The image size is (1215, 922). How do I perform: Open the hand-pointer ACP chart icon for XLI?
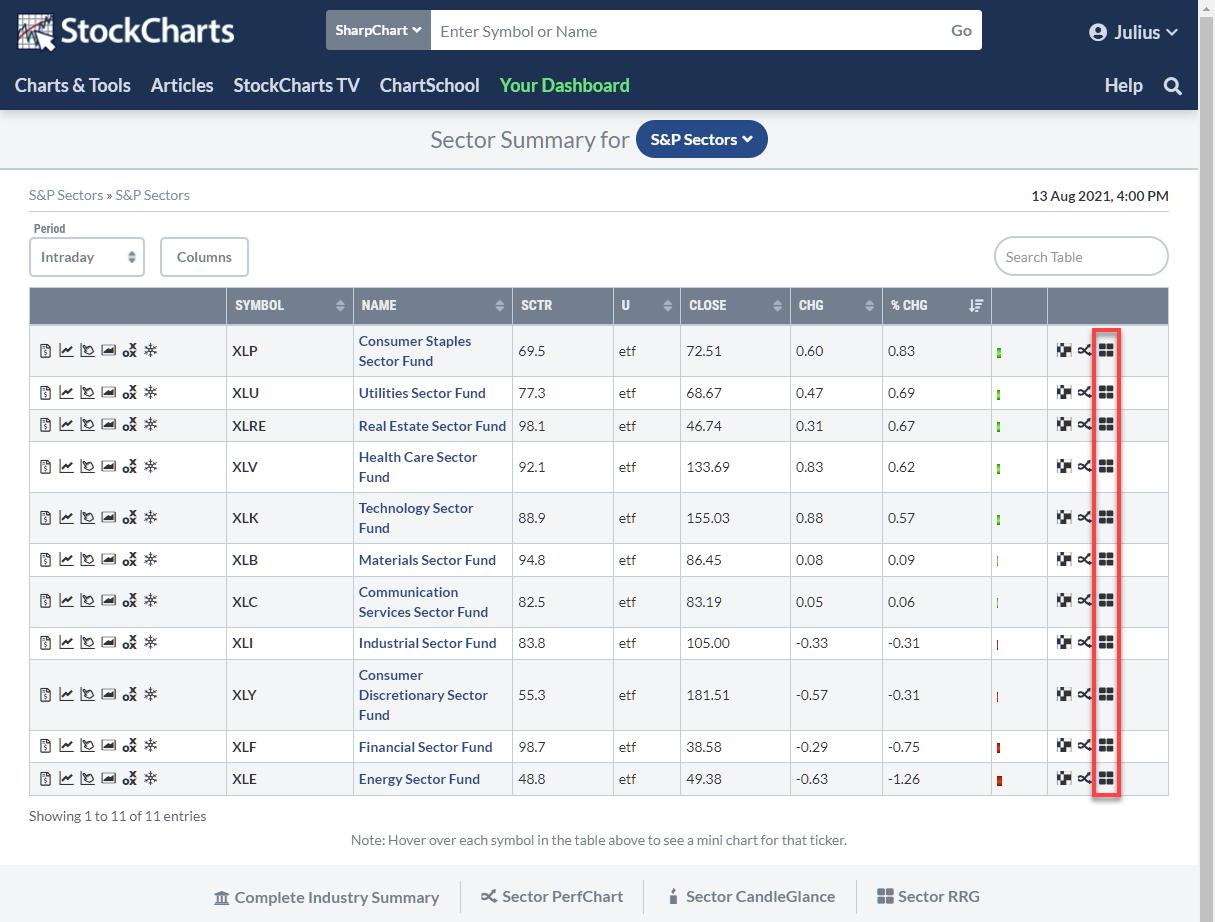(x=87, y=643)
